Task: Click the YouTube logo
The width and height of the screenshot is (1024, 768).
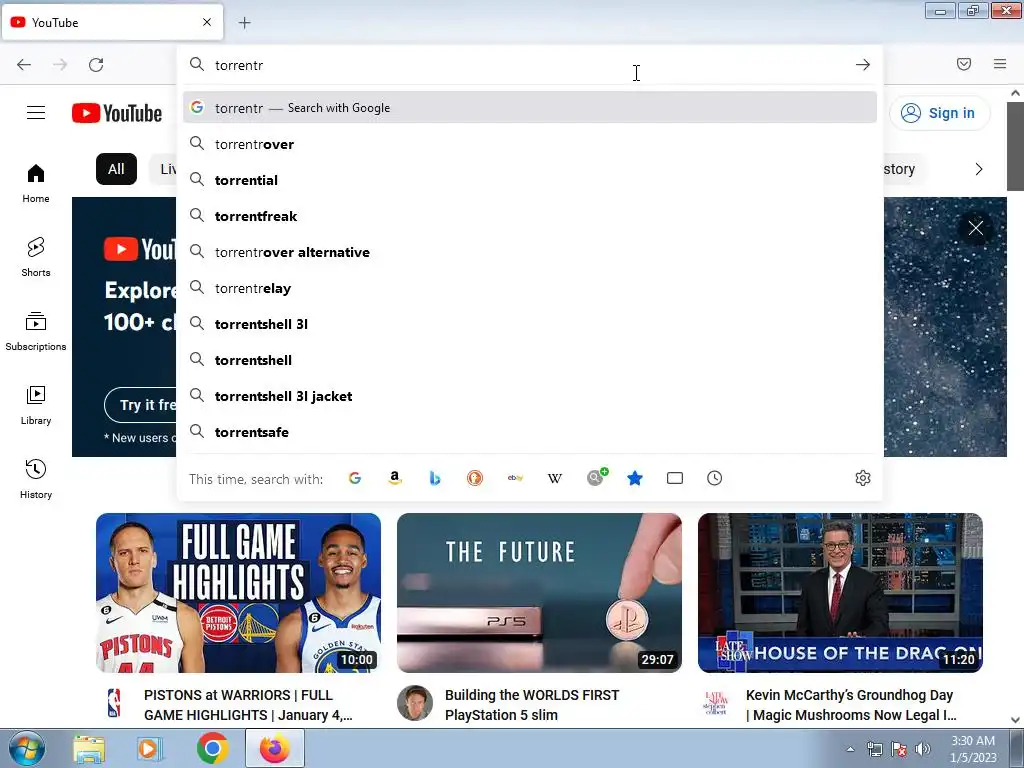Action: [x=117, y=113]
